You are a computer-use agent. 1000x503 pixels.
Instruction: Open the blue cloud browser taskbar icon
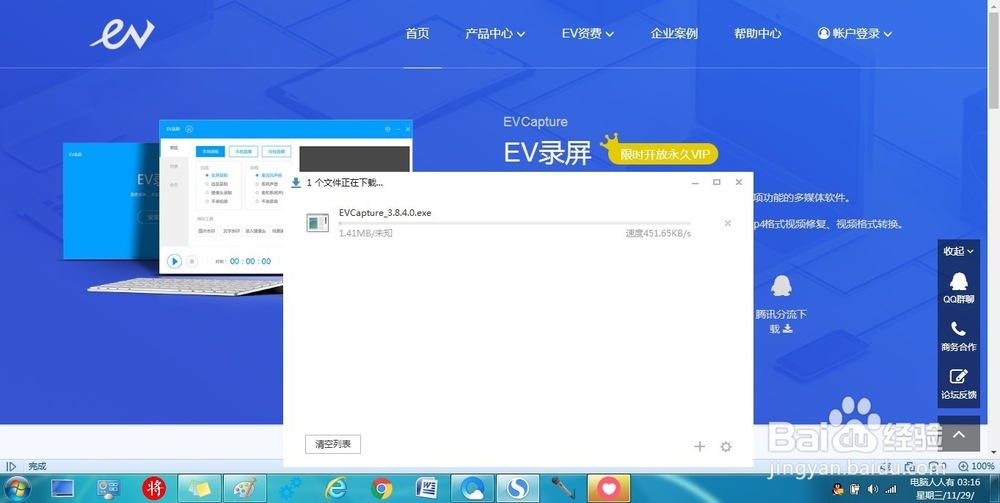472,489
